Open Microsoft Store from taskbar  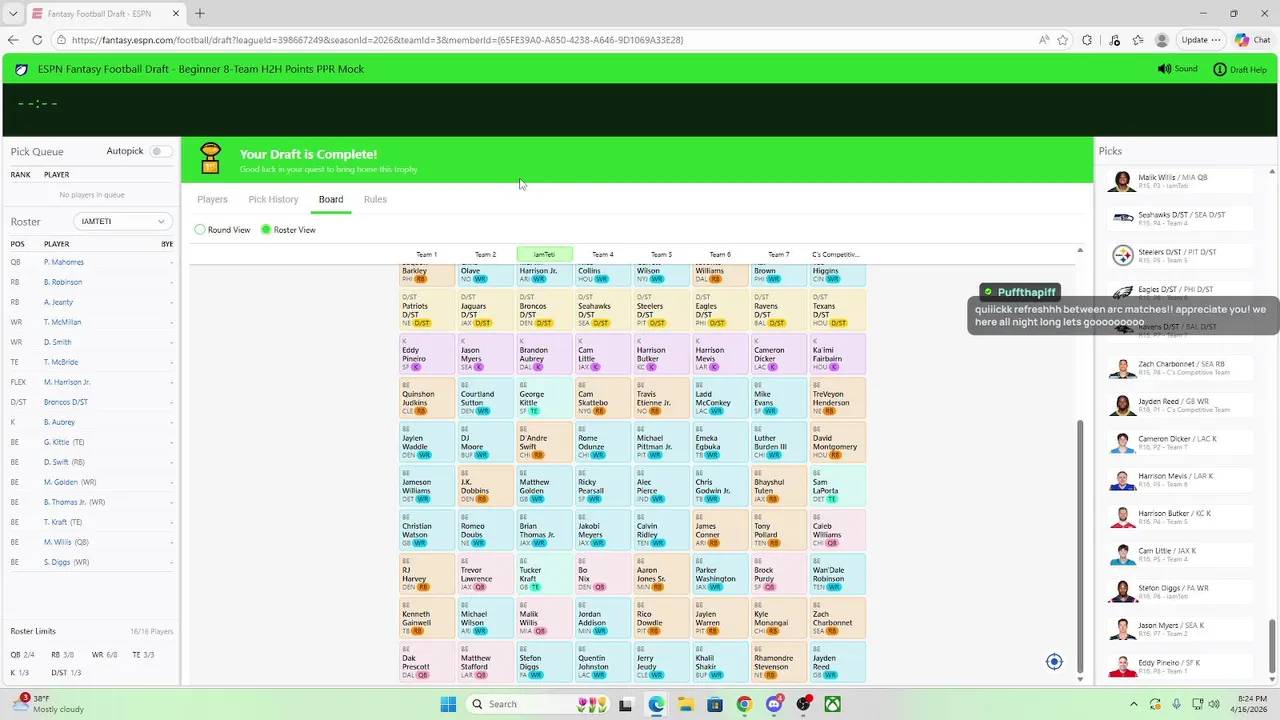click(714, 704)
